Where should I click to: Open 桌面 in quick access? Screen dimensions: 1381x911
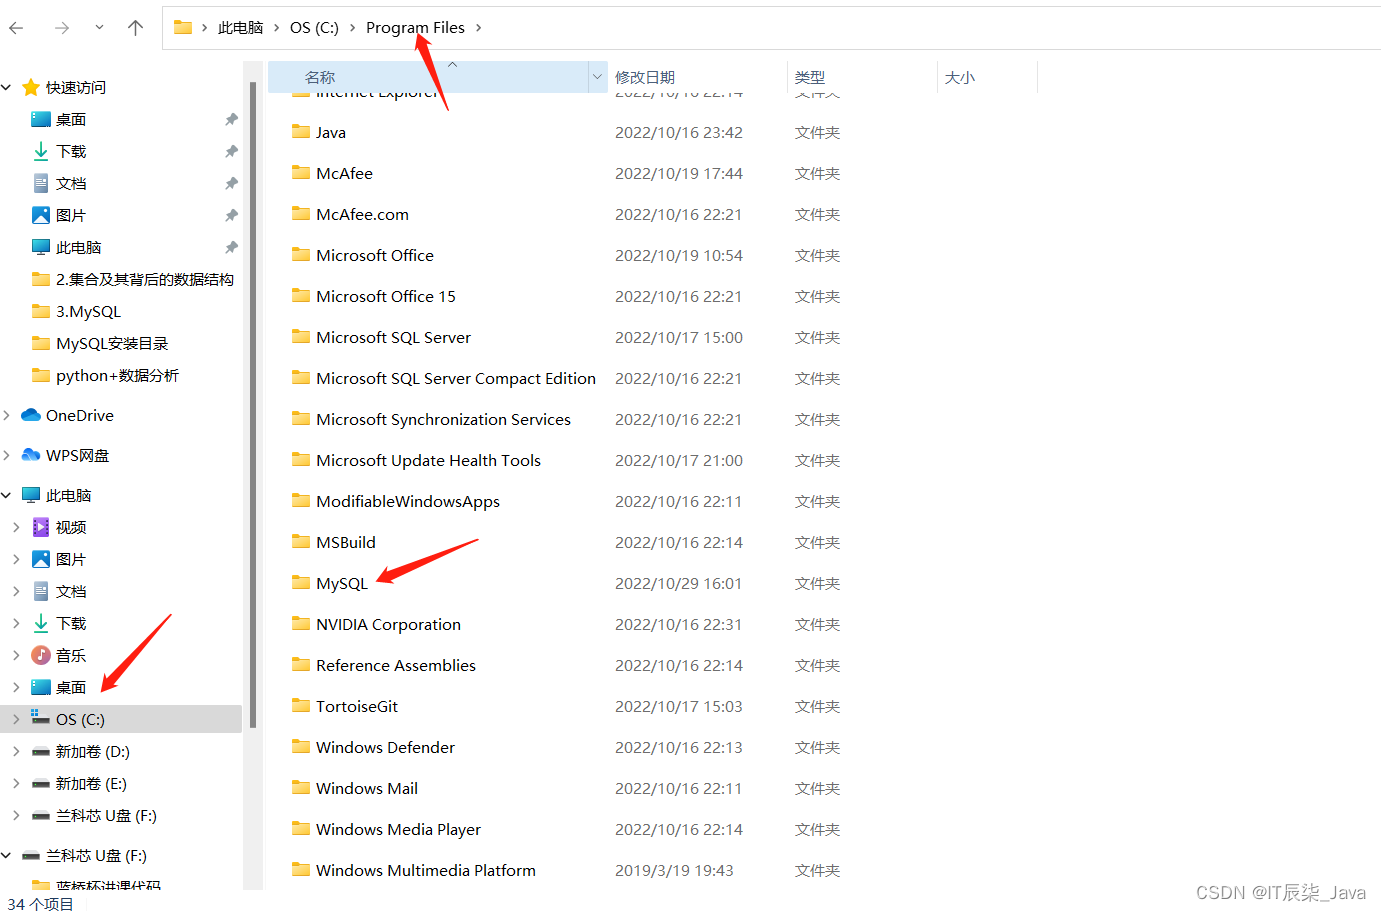(71, 119)
